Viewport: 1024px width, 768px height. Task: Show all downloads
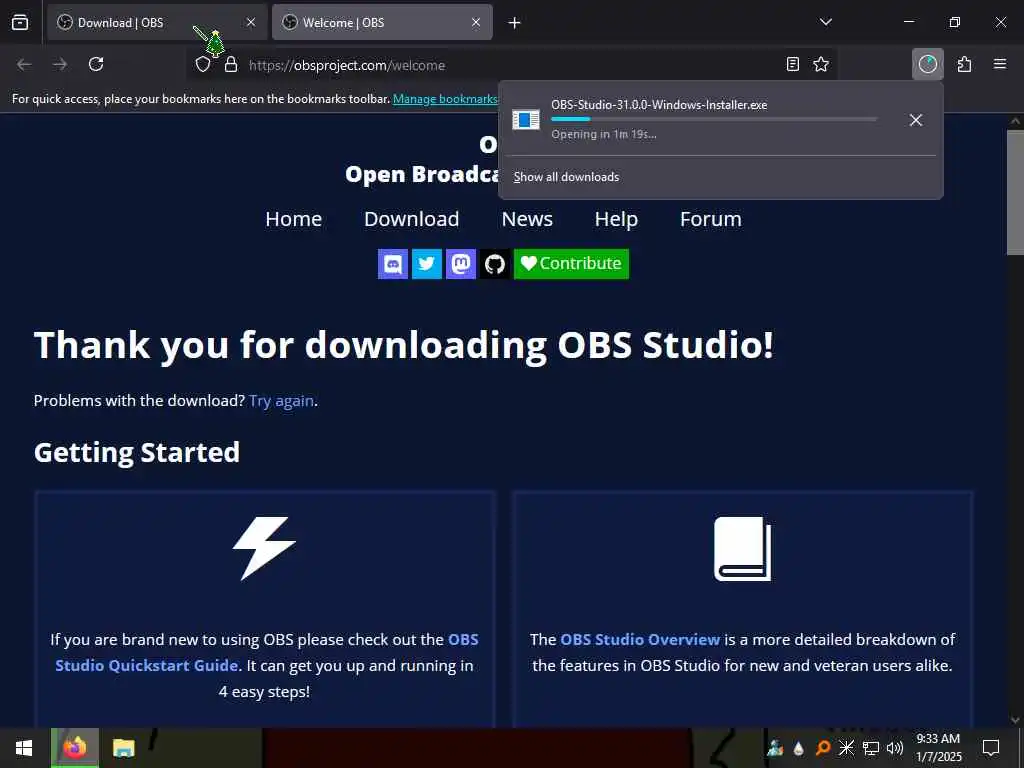(x=566, y=177)
